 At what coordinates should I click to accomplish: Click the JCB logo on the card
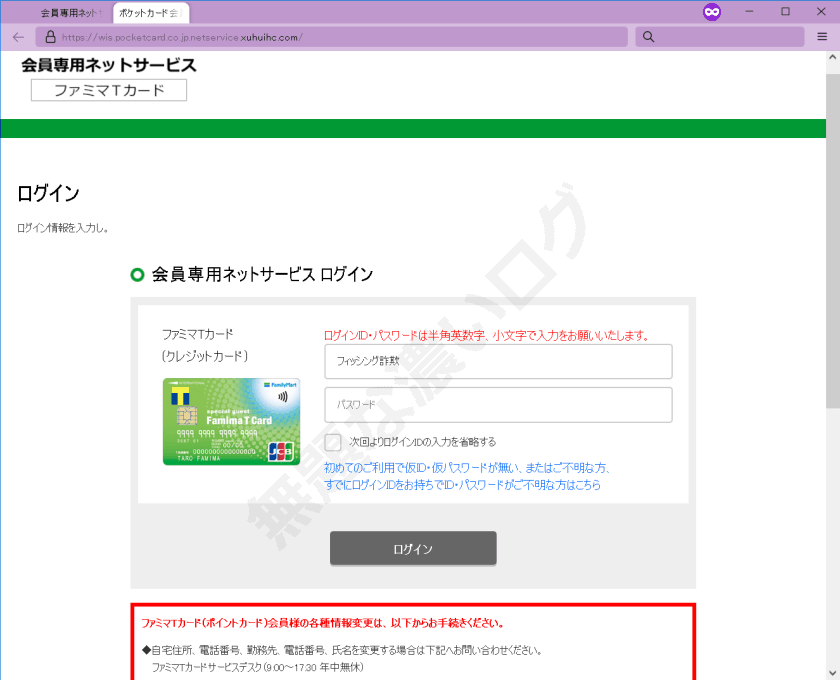click(281, 451)
